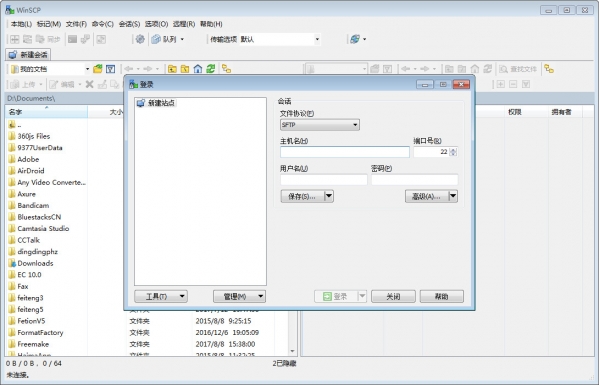Click the 查找文件 find files button
This screenshot has height=385, width=599.
click(x=518, y=69)
